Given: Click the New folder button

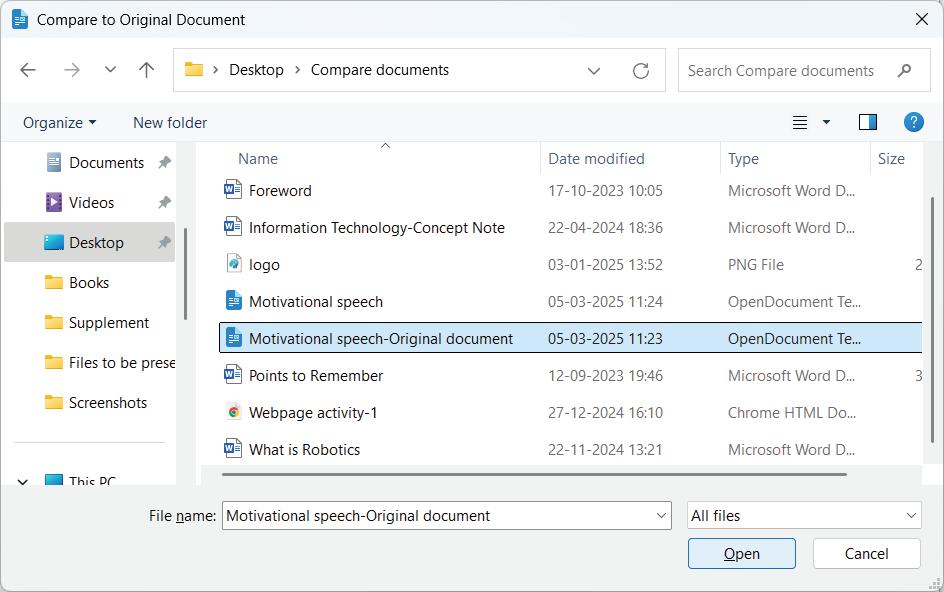Looking at the screenshot, I should pyautogui.click(x=170, y=122).
